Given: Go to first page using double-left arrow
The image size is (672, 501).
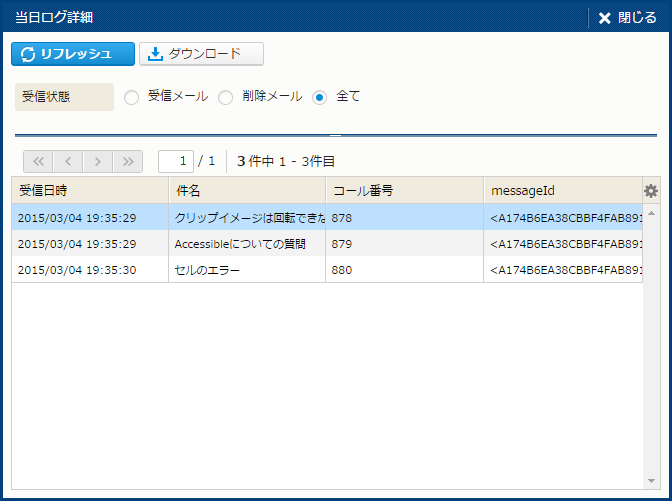Looking at the screenshot, I should (38, 161).
